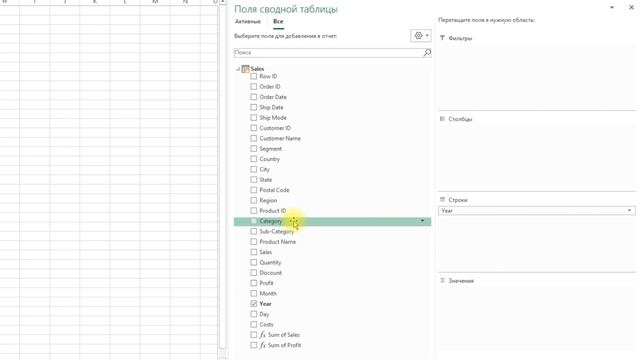This screenshot has height=360, width=640.
Task: Open the task pane options arrow
Action: pos(612,7)
